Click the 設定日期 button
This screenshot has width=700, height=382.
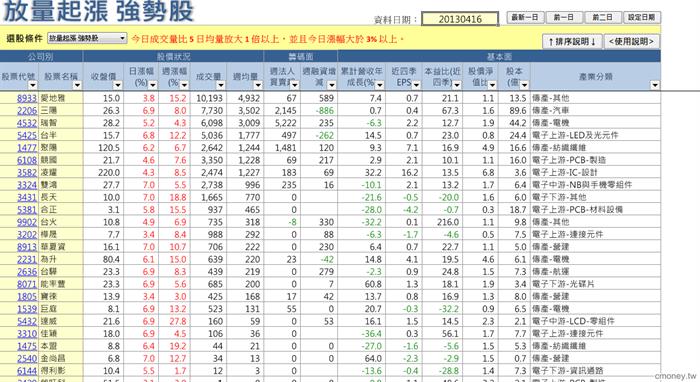642,17
